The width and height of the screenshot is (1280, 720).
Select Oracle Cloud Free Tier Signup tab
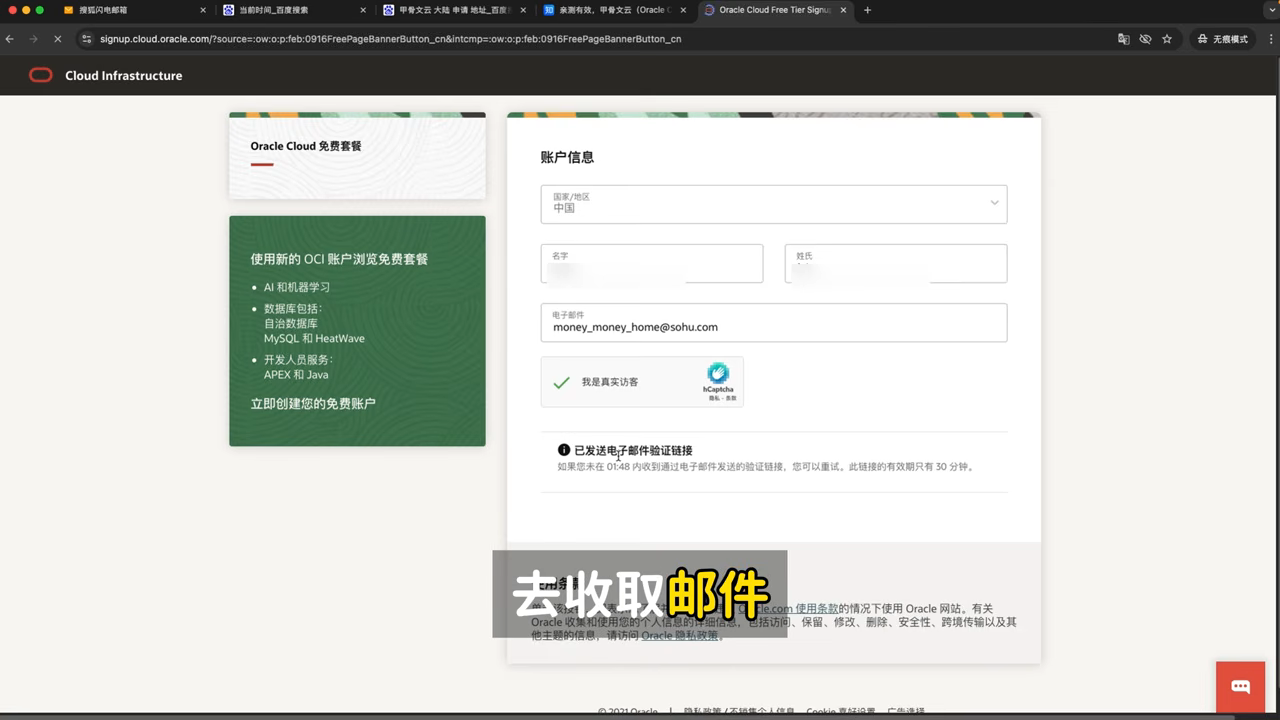775,10
